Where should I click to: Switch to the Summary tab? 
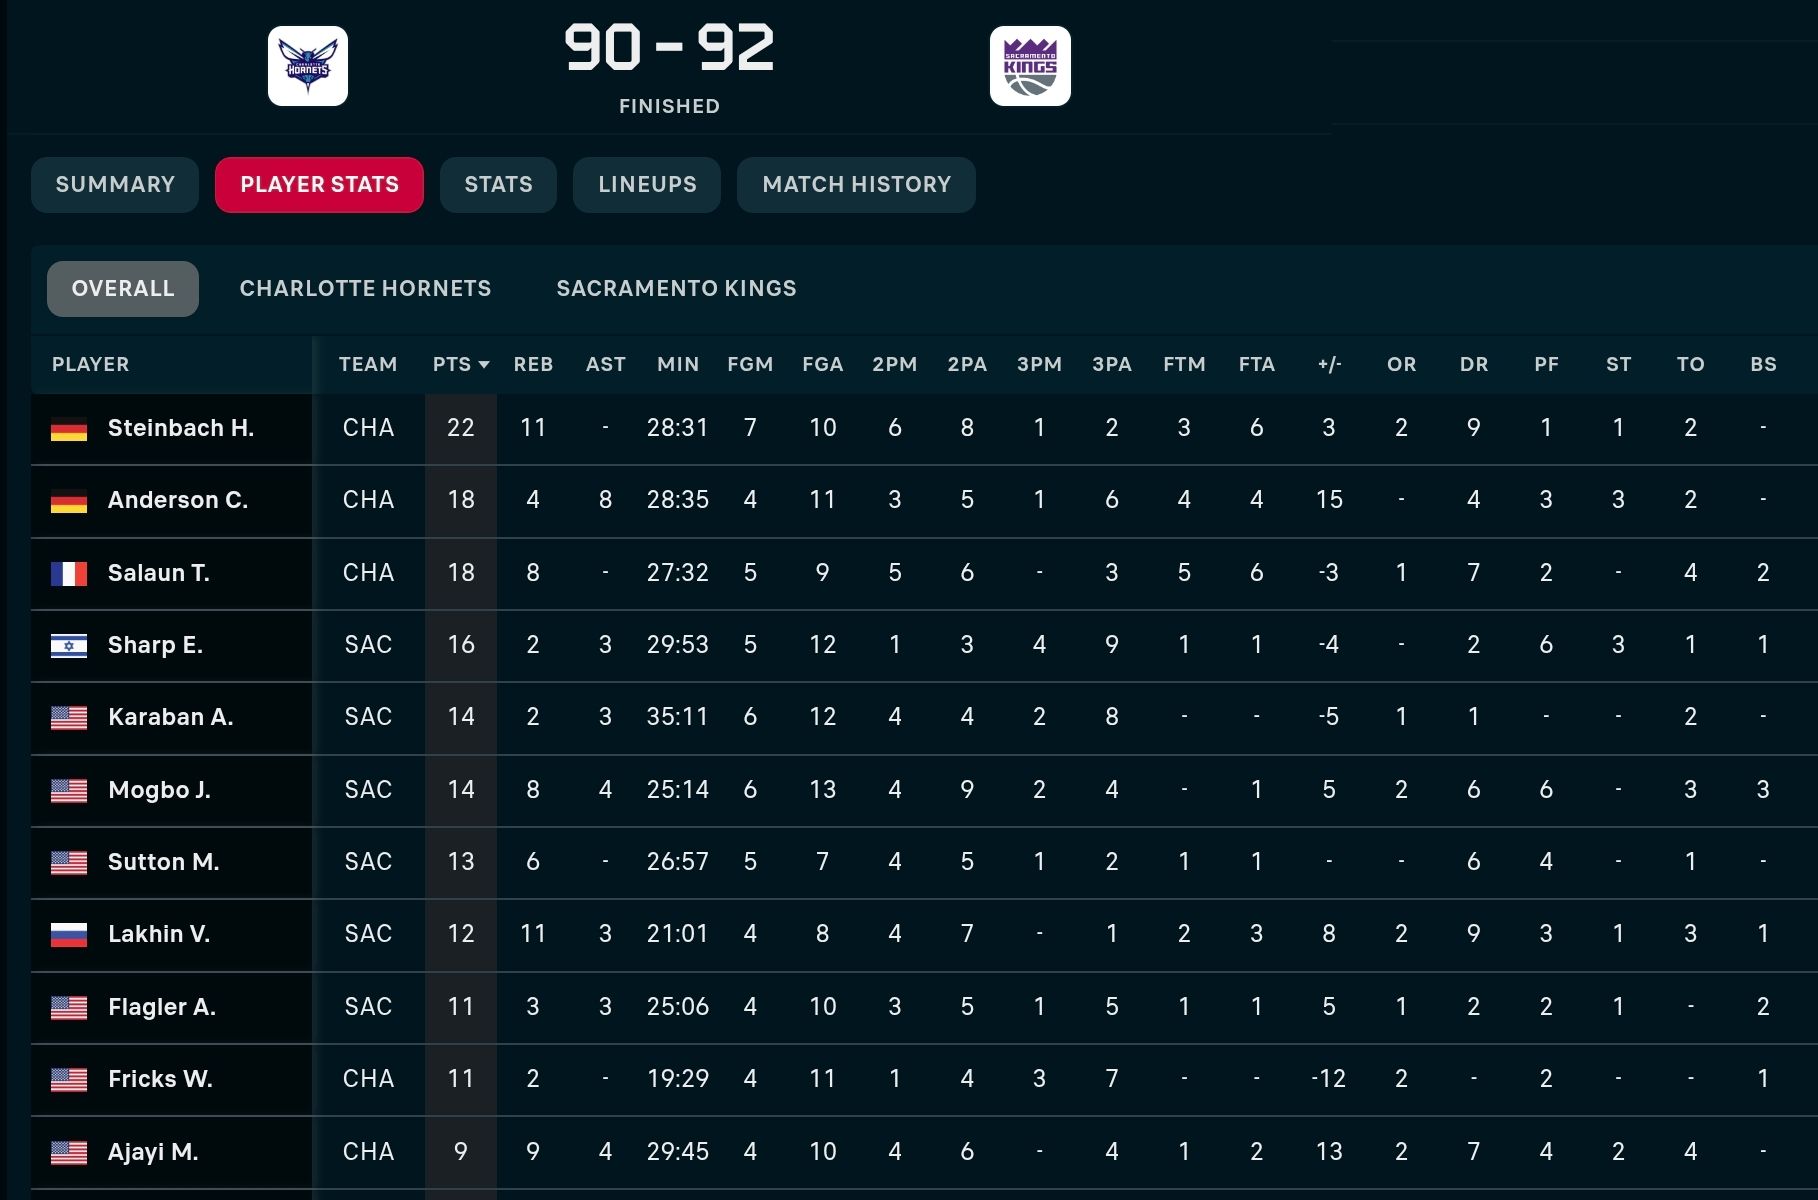(115, 185)
